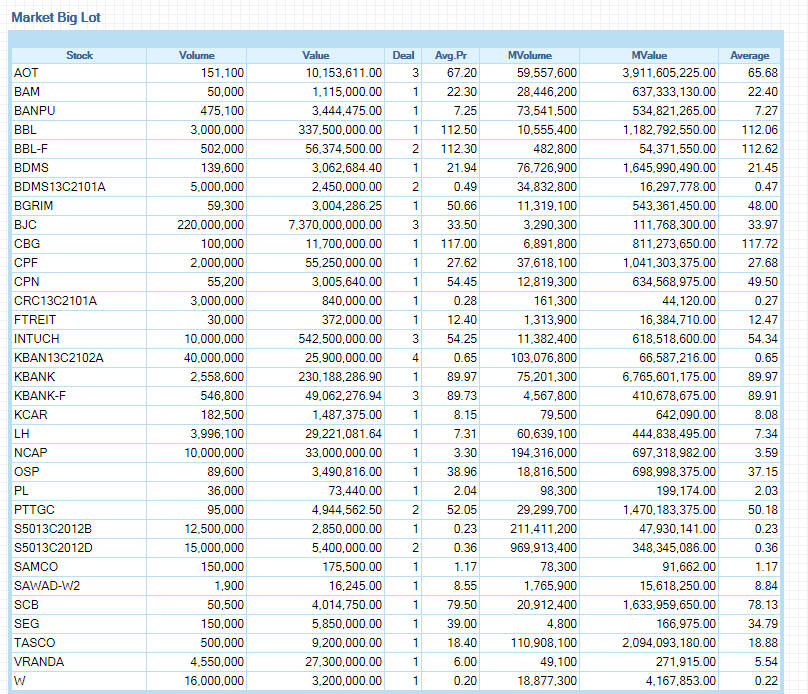Select the MValue column header
The height and width of the screenshot is (694, 808).
click(649, 55)
